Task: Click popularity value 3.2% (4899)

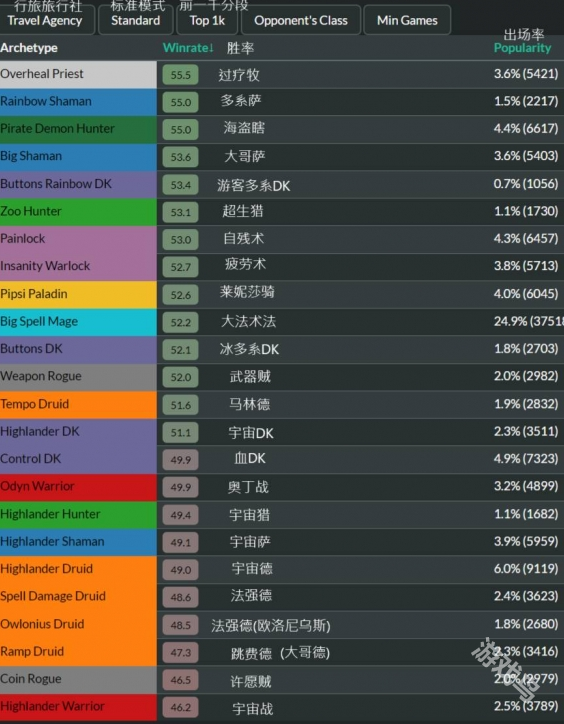Action: [526, 486]
